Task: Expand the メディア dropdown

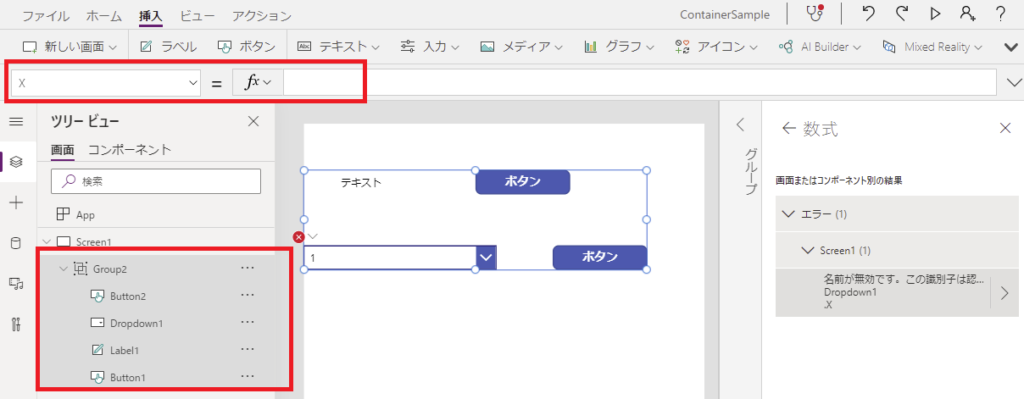Action: pos(522,47)
